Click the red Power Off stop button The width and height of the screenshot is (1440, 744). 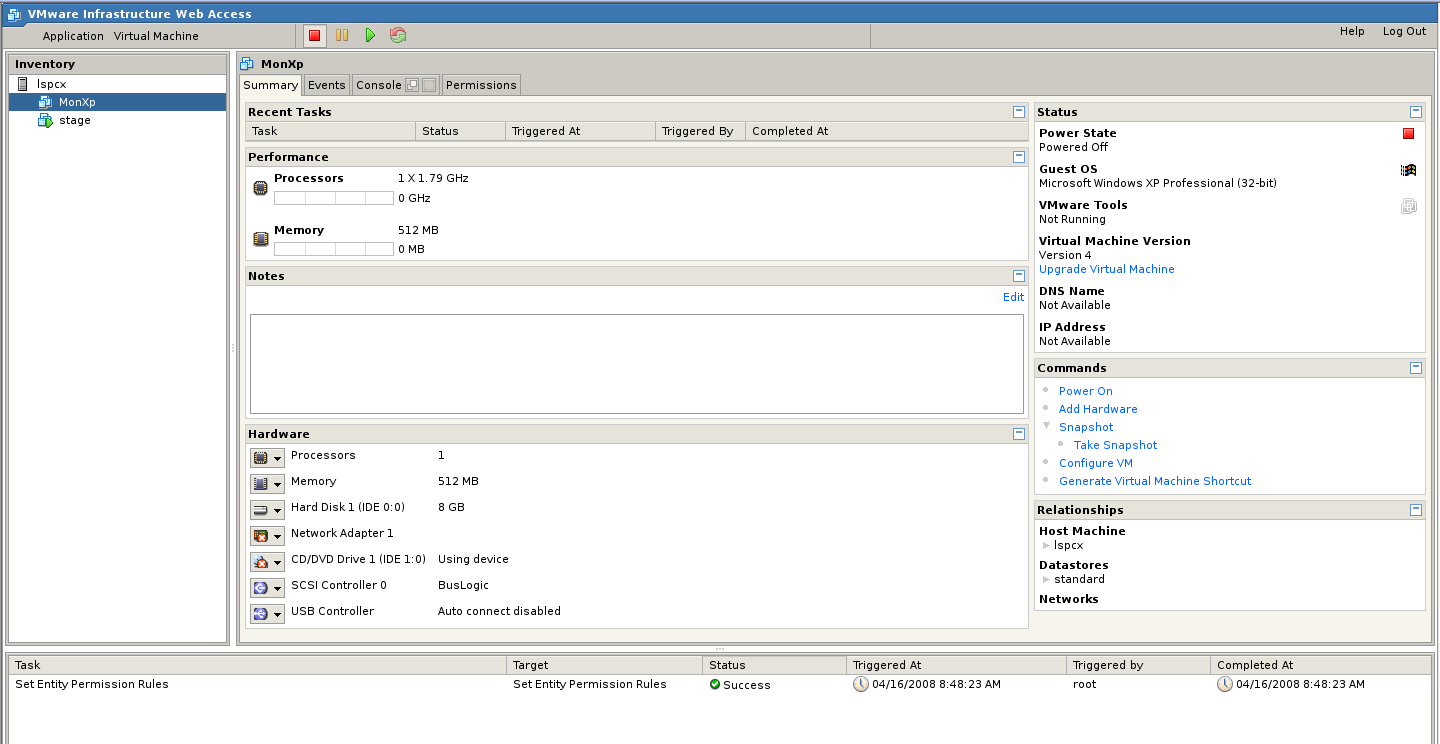click(x=314, y=36)
